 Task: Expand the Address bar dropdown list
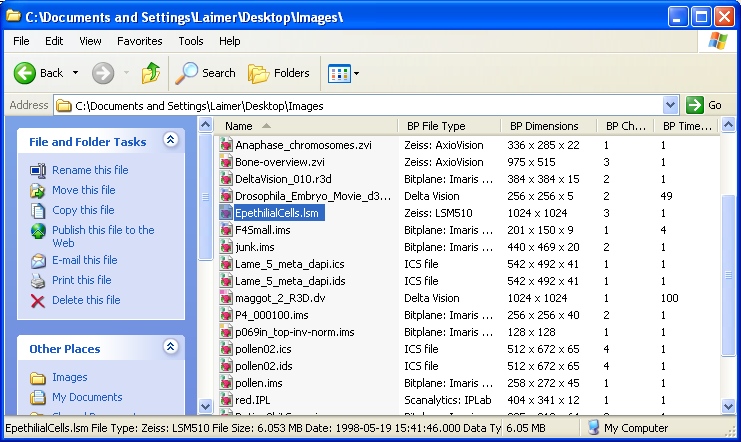pos(670,105)
